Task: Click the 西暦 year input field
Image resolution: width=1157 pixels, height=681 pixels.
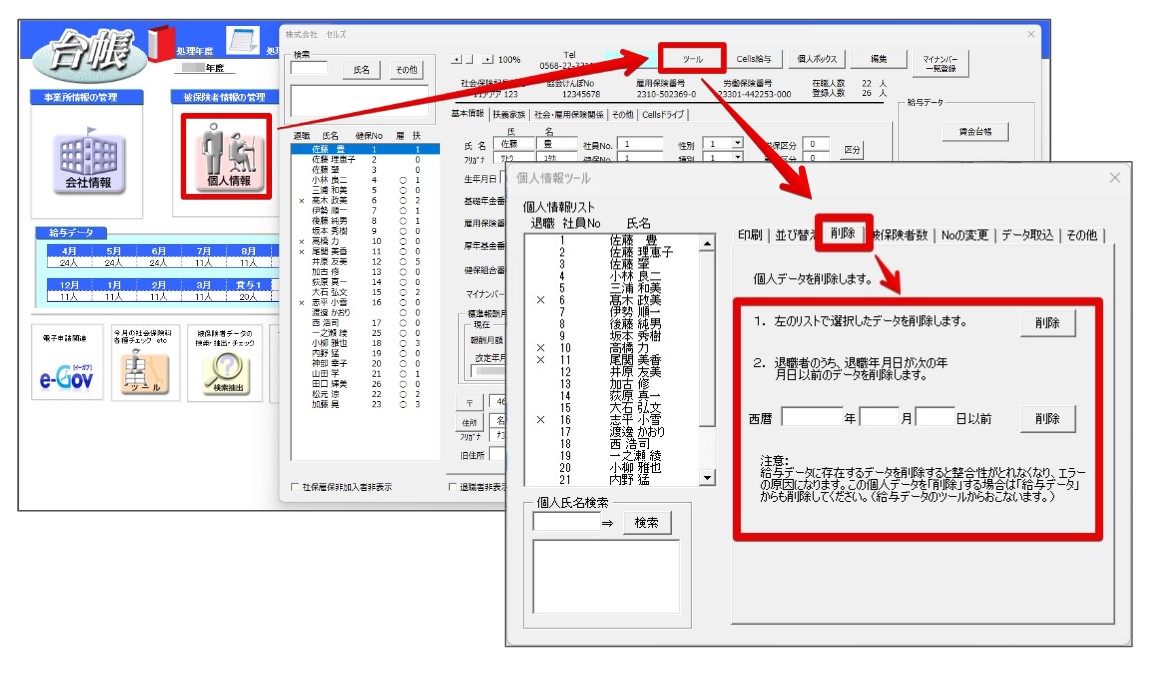Action: 812,417
